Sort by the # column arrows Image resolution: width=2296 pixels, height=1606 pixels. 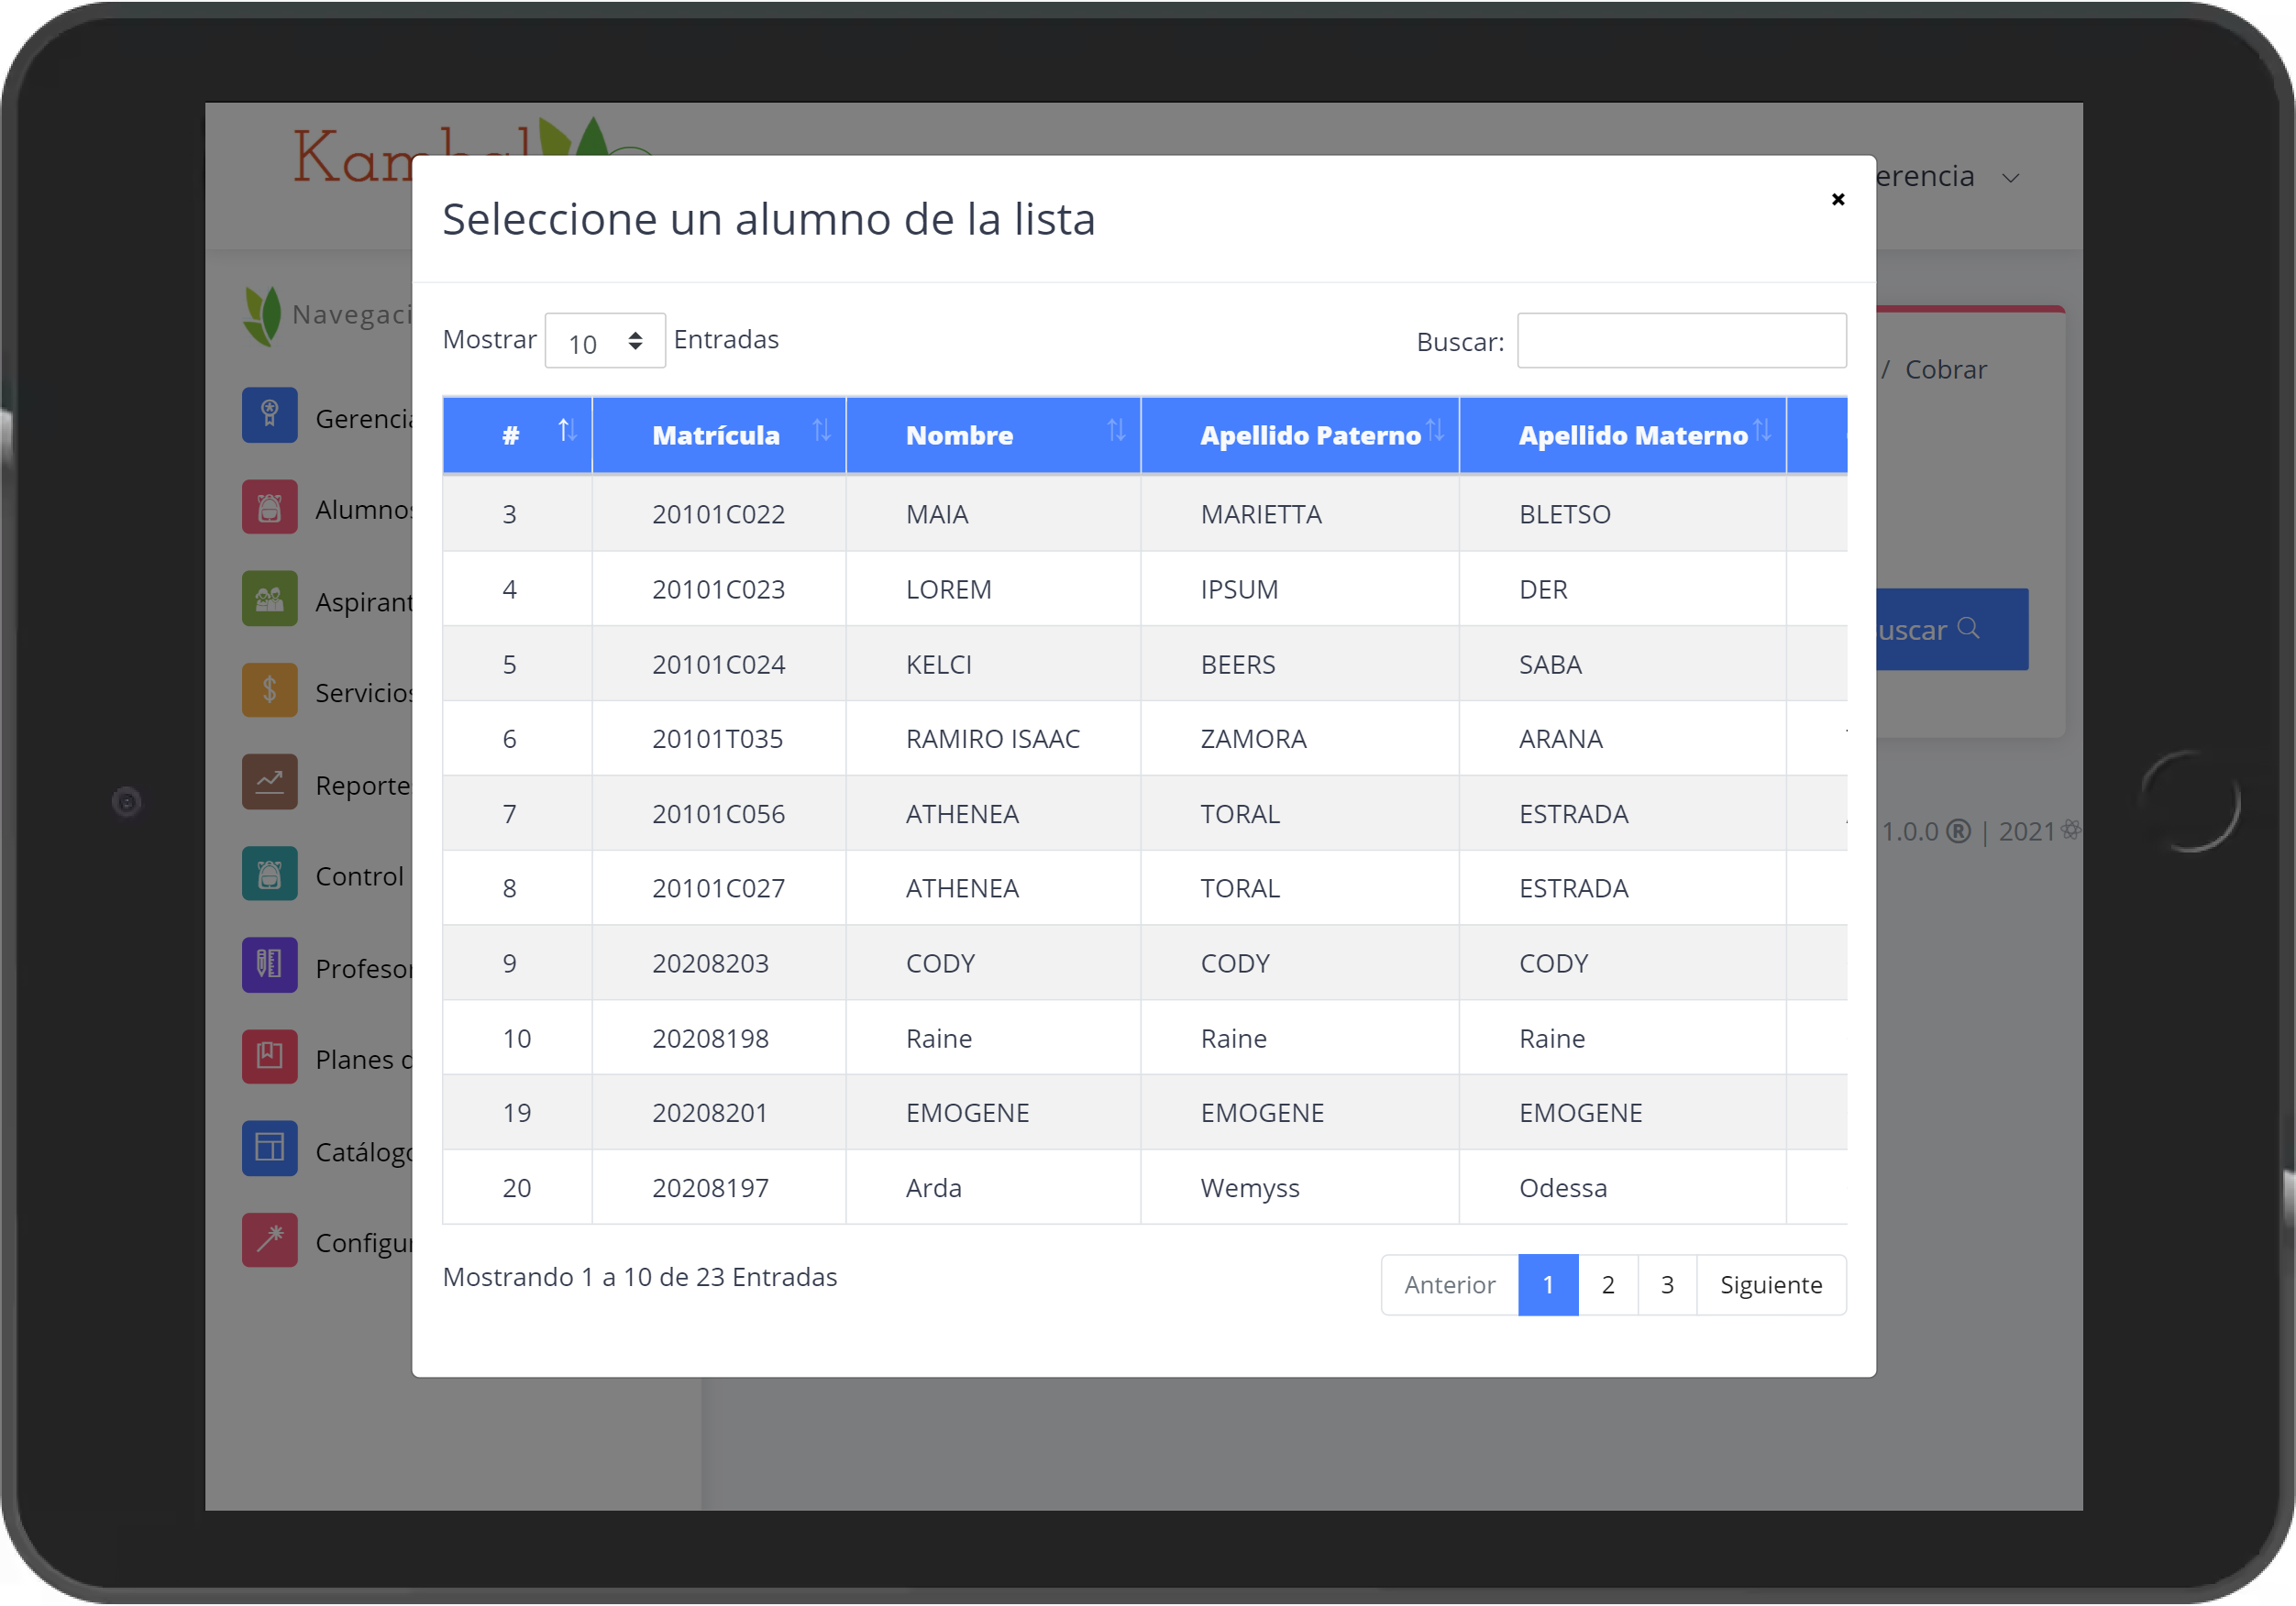pyautogui.click(x=567, y=431)
